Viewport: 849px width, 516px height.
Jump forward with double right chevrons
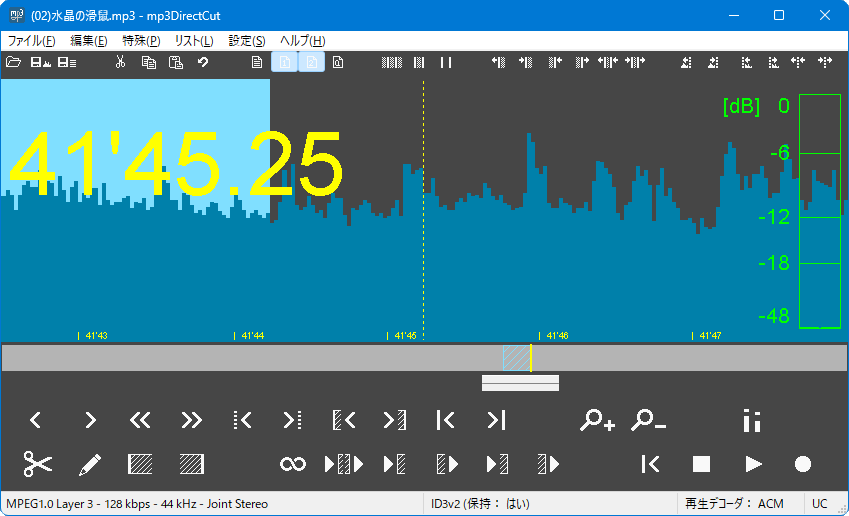click(x=191, y=420)
